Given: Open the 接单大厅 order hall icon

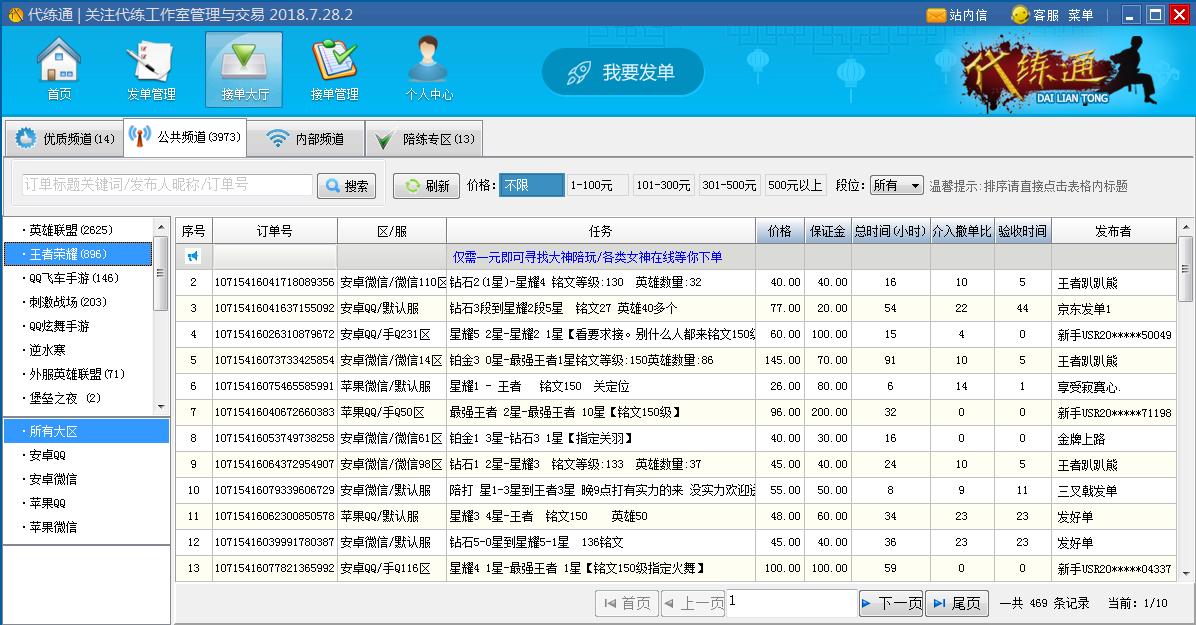Looking at the screenshot, I should 243,70.
